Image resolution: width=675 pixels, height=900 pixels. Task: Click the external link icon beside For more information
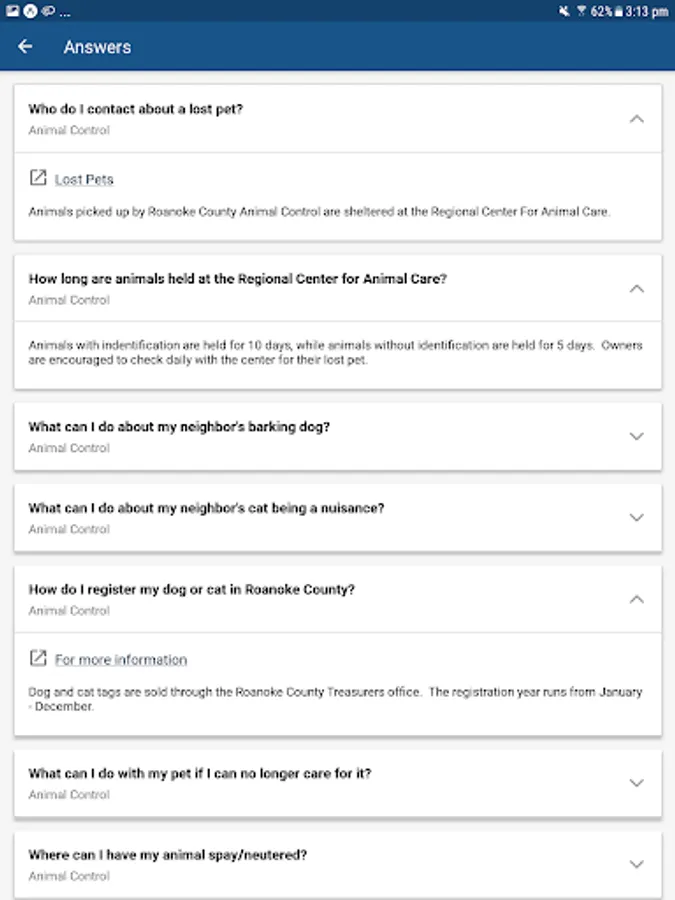pyautogui.click(x=38, y=659)
